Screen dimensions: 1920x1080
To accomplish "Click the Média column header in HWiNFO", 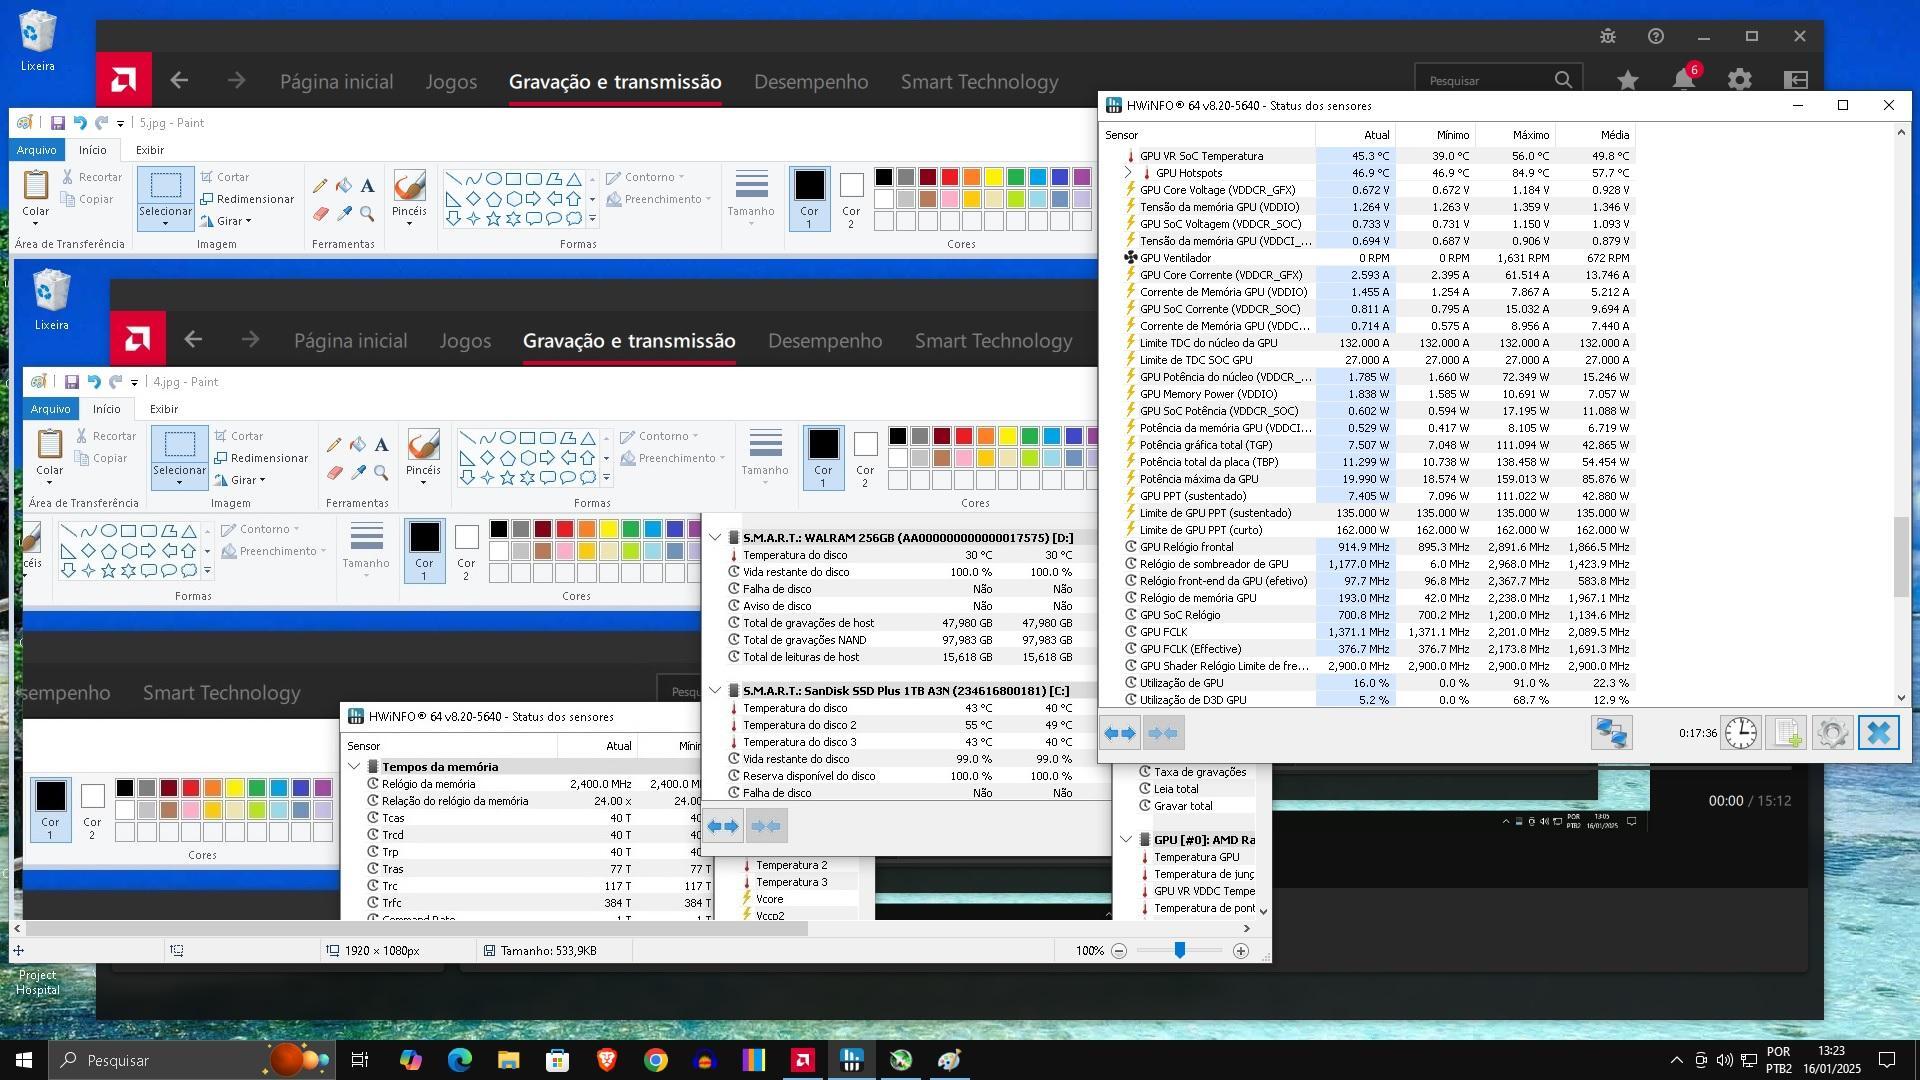I will pyautogui.click(x=1595, y=135).
